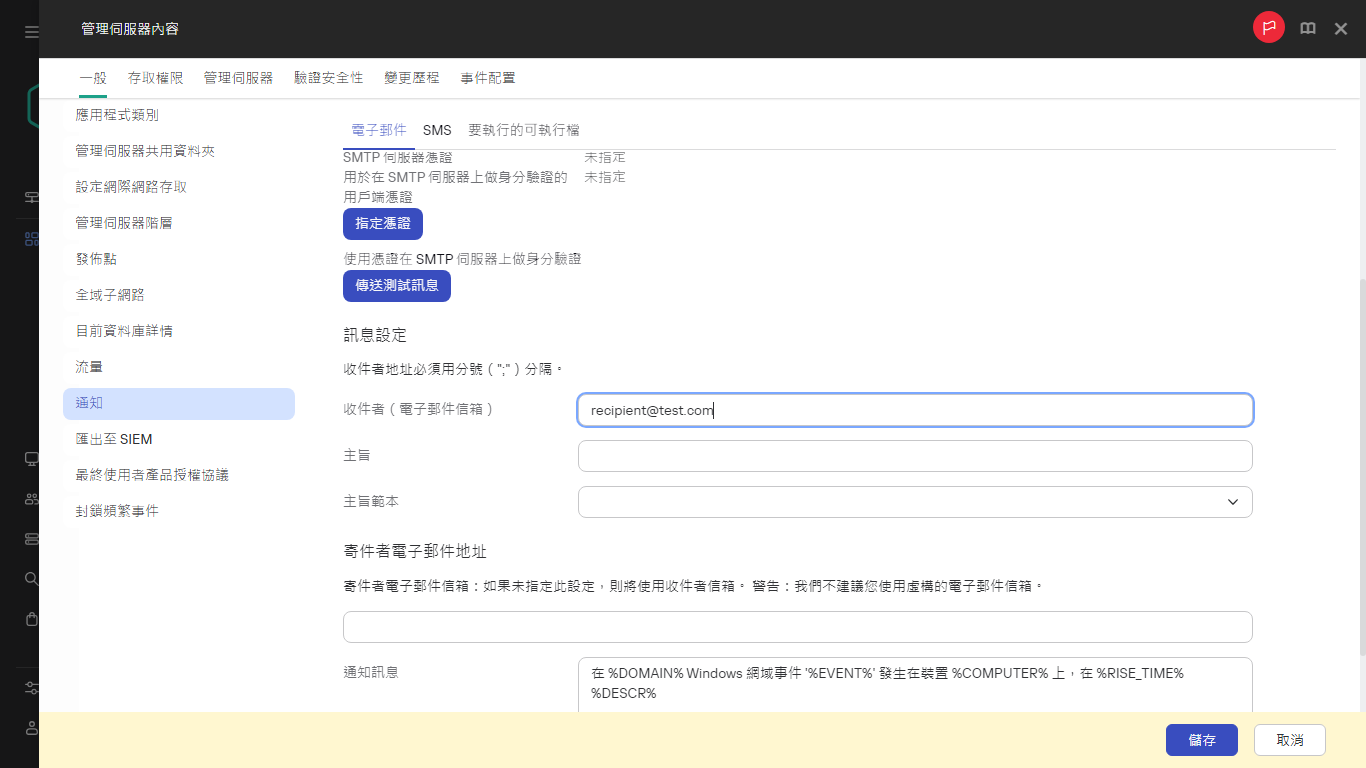Start a search with the magnifier icon
The image size is (1366, 768).
30,579
